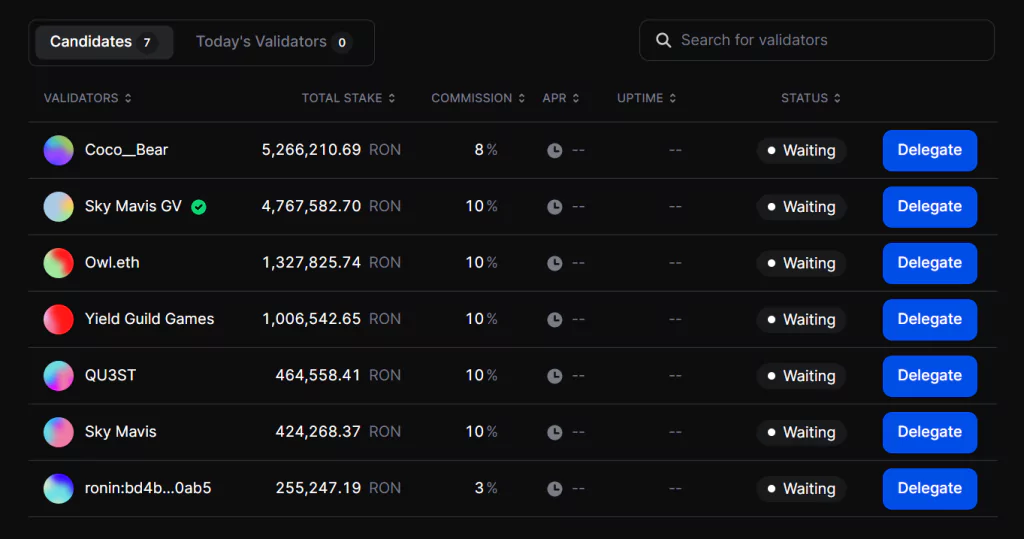Open the Yield Guild Games validator name
Viewport: 1024px width, 539px height.
point(150,319)
